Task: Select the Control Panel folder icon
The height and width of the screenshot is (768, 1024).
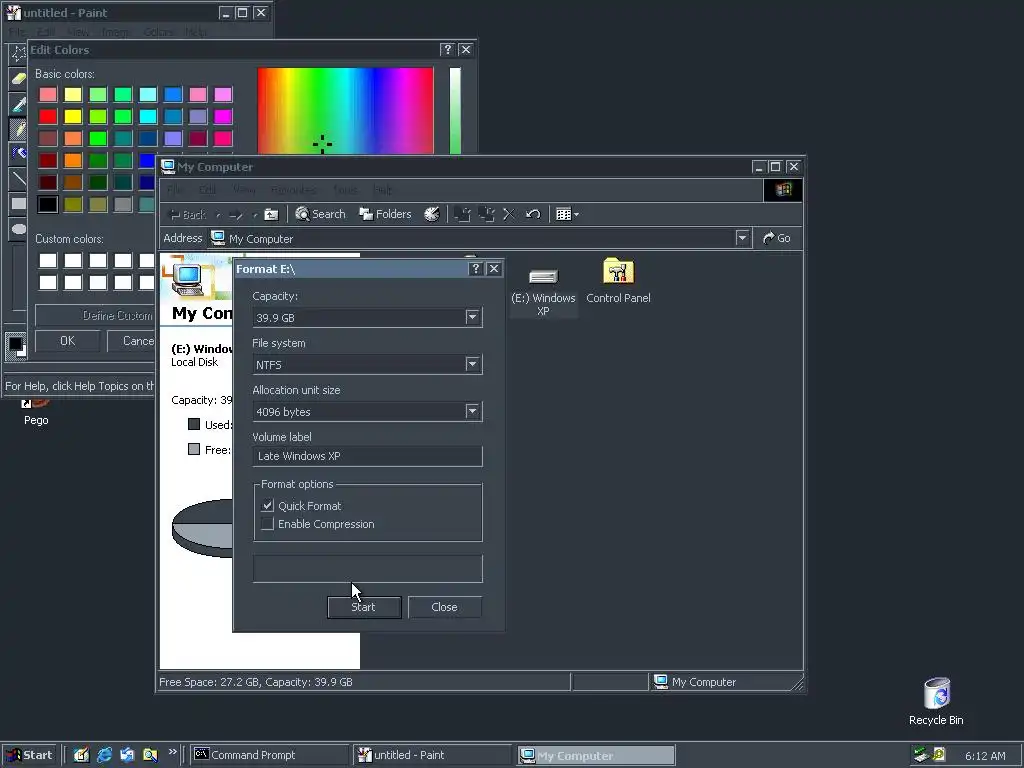Action: 618,281
